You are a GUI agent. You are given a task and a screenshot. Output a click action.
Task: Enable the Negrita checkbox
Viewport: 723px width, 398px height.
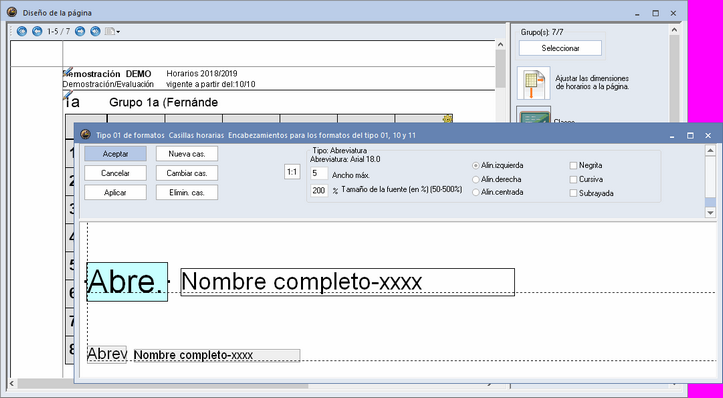point(573,165)
